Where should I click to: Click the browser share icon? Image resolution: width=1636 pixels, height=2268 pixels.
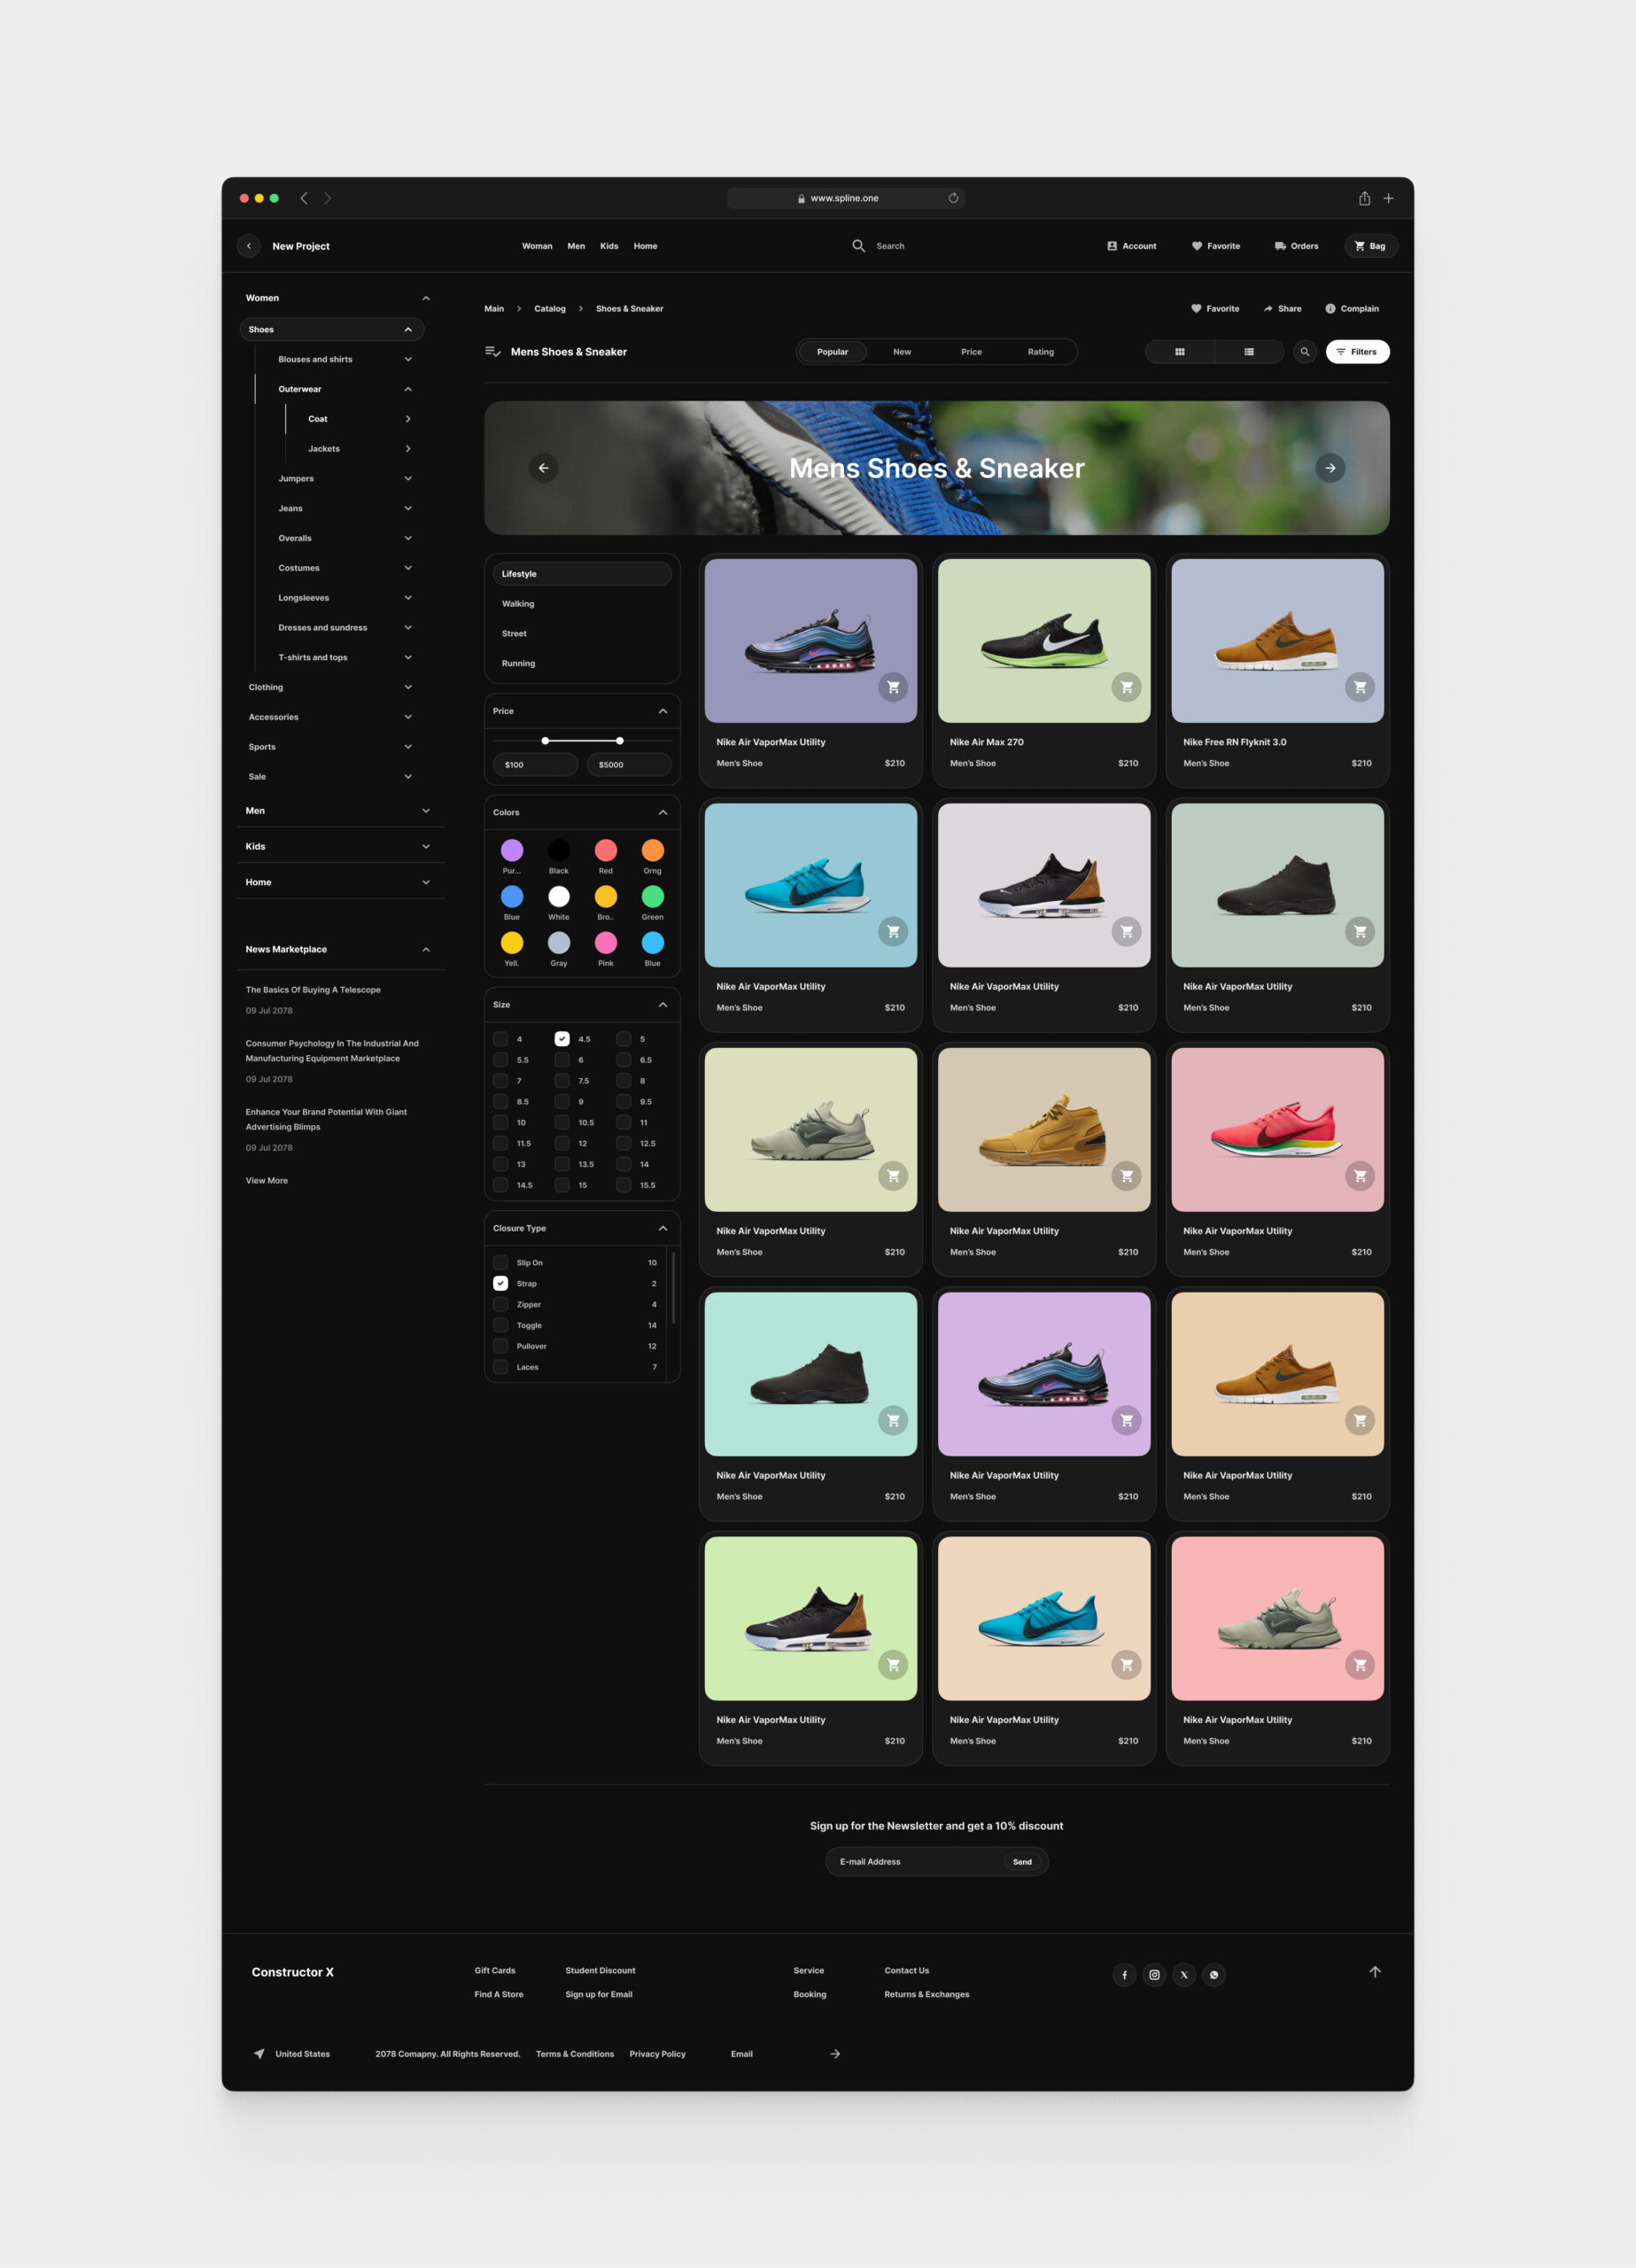[1364, 198]
